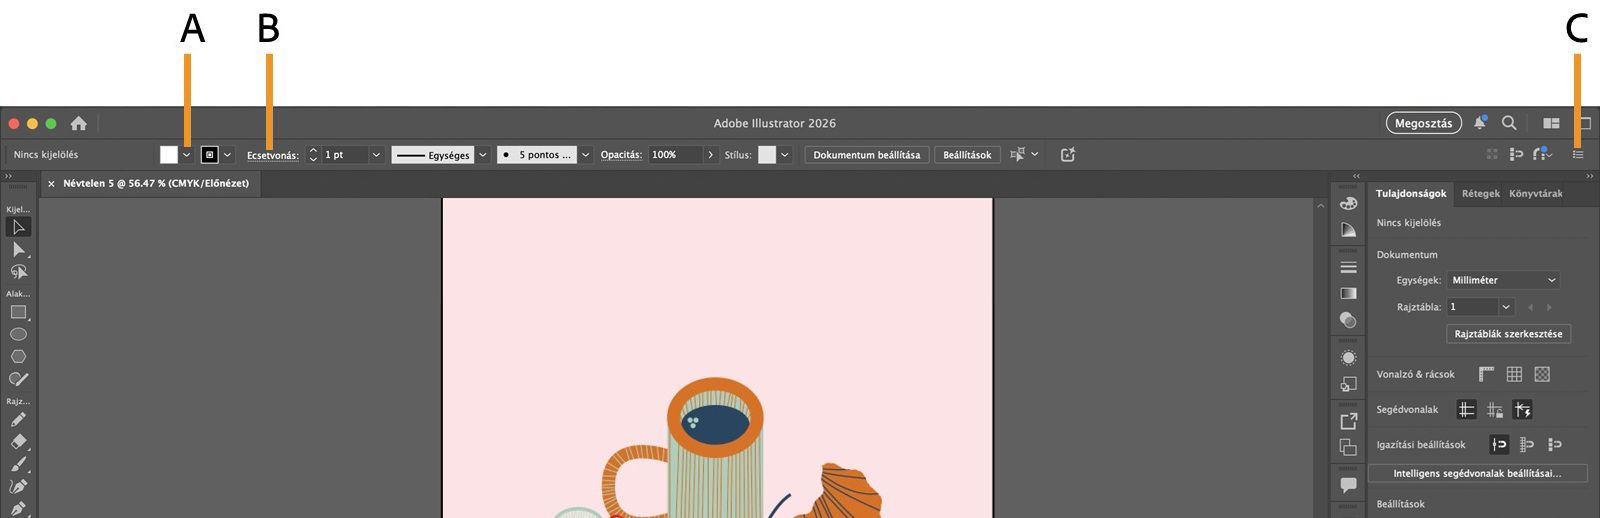Click Rajztáblák szerkesztése button
The height and width of the screenshot is (518, 1600).
[x=1508, y=334]
